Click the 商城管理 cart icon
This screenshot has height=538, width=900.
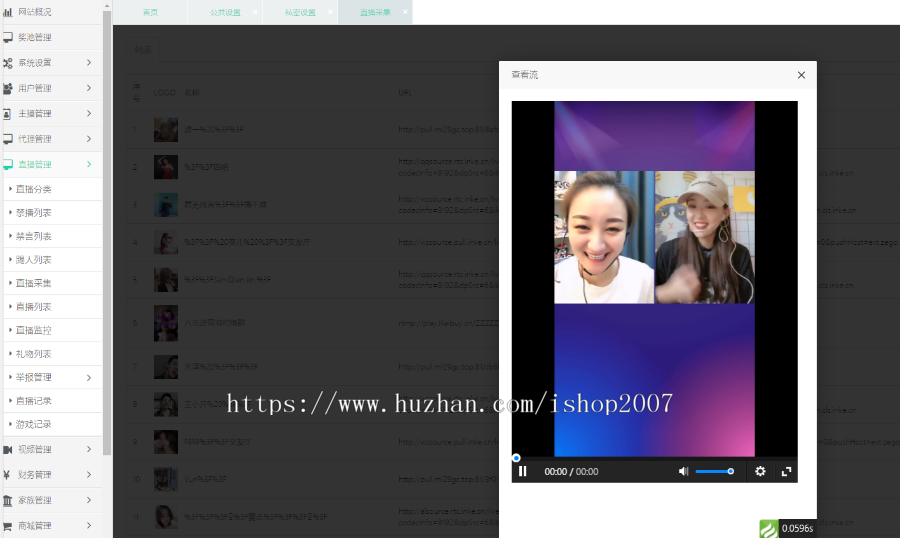click(8, 525)
